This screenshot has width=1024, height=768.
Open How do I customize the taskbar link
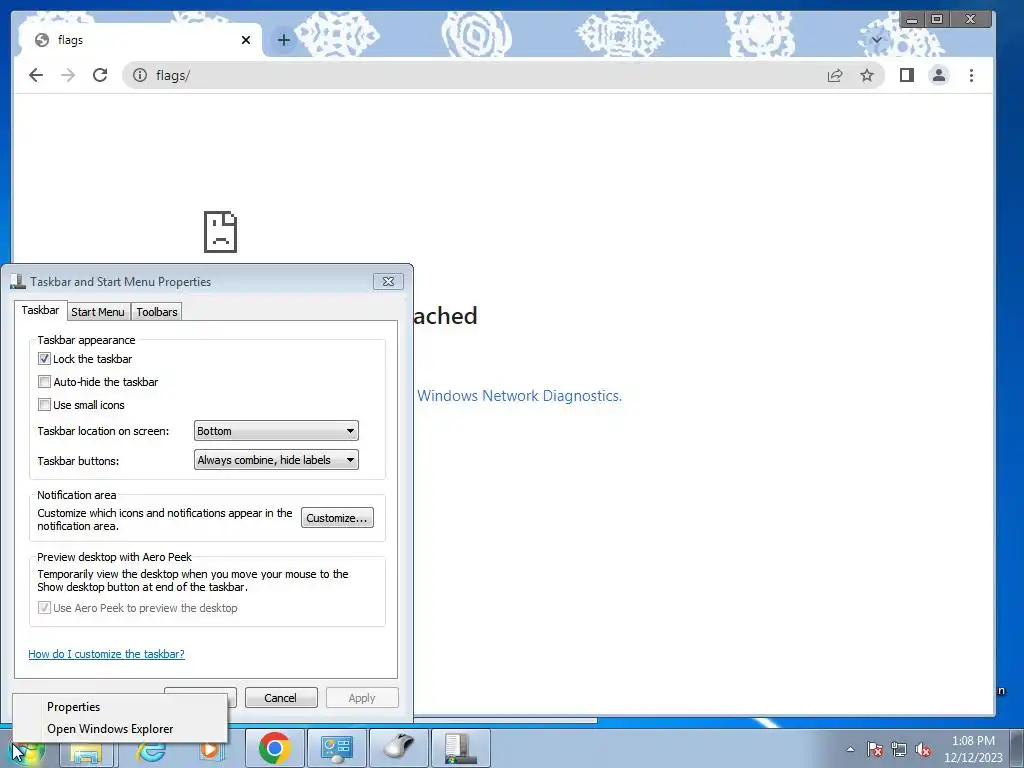(x=106, y=654)
